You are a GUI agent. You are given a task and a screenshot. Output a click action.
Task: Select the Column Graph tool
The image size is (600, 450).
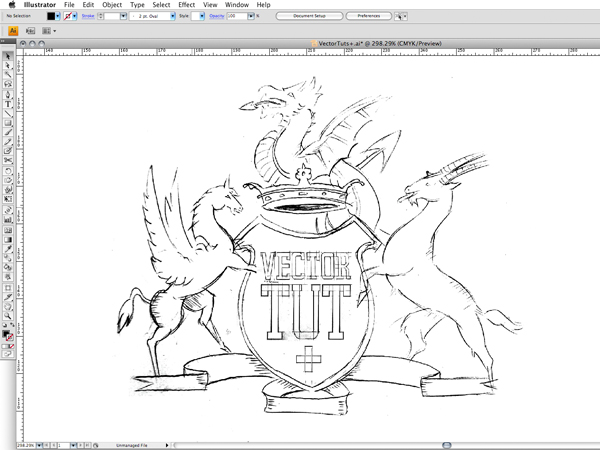[8, 219]
